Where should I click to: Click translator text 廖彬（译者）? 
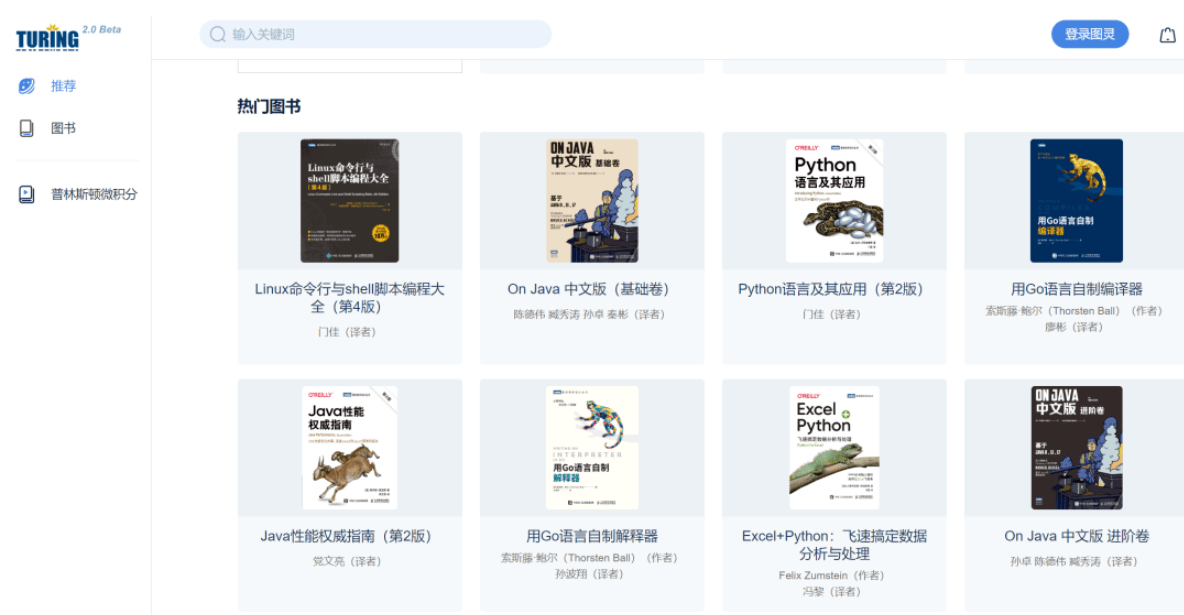[x=1076, y=327]
